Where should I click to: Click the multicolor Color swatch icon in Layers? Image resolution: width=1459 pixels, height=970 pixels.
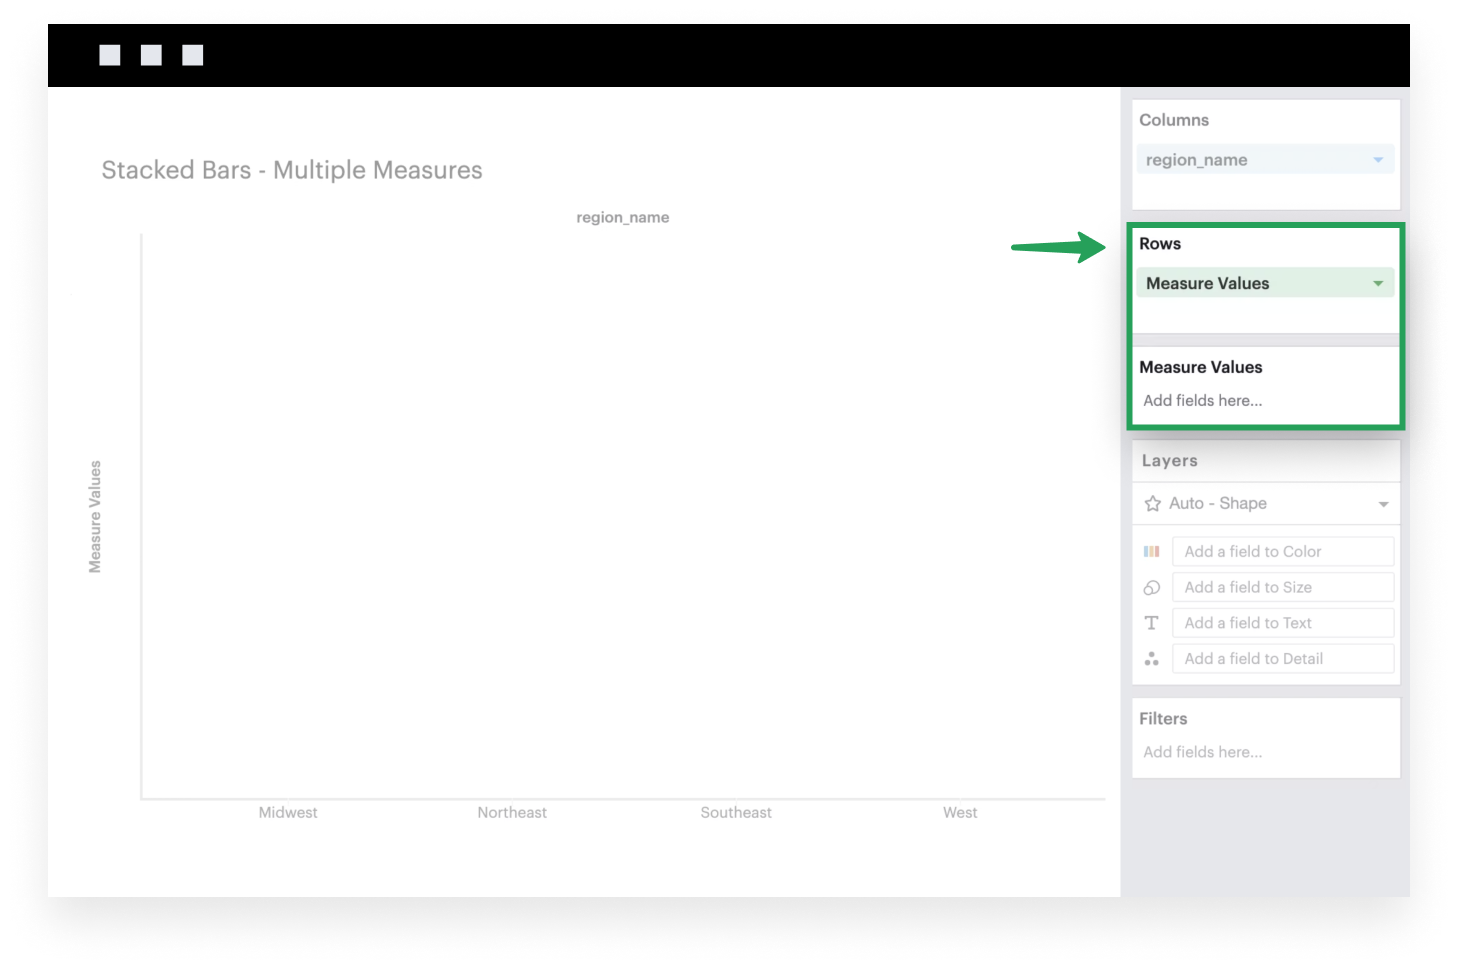pos(1151,551)
